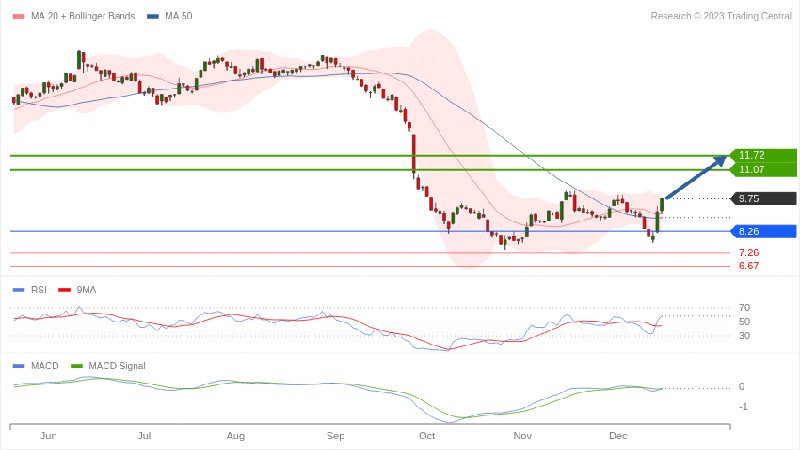The image size is (800, 450).
Task: Click the blue upward projection arrow
Action: pyautogui.click(x=696, y=178)
